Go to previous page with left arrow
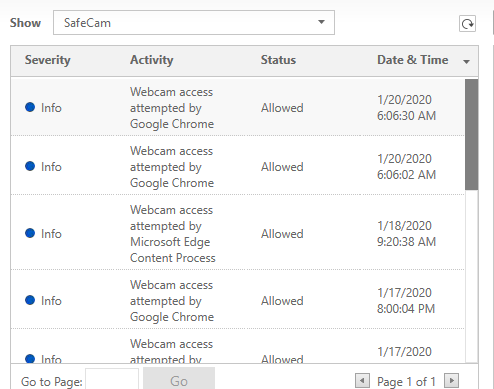This screenshot has width=494, height=389. pyautogui.click(x=362, y=381)
